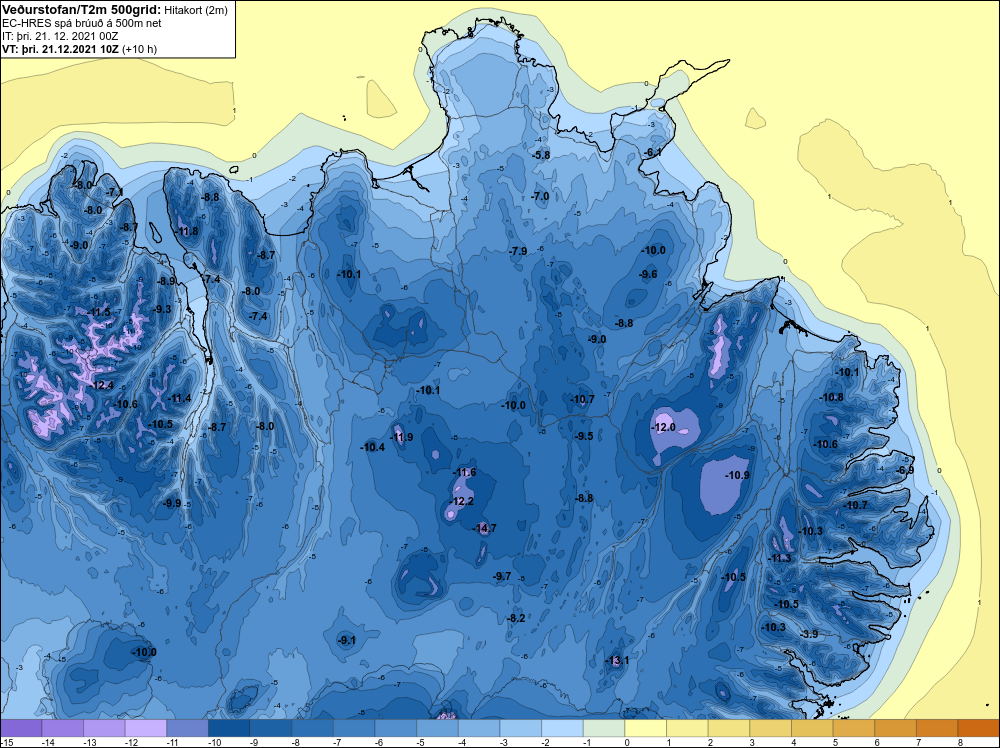Click the -11.8 temperature label
The image size is (1000, 748).
pos(187,231)
